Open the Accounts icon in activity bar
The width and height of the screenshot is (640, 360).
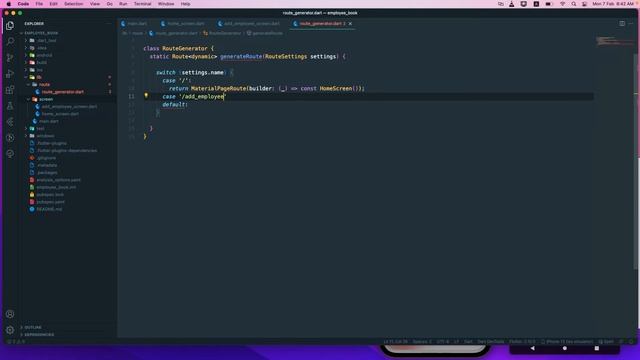(x=10, y=314)
